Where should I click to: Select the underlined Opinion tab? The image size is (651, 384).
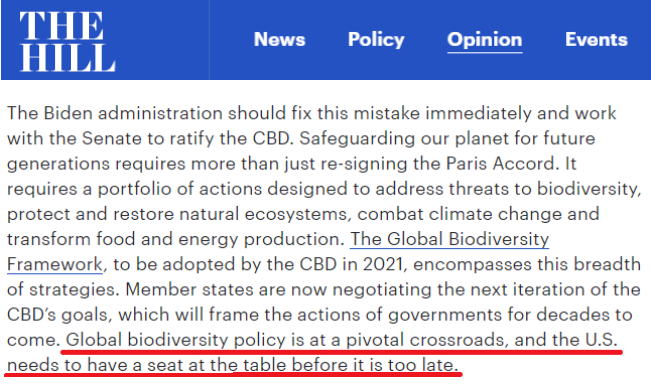485,40
